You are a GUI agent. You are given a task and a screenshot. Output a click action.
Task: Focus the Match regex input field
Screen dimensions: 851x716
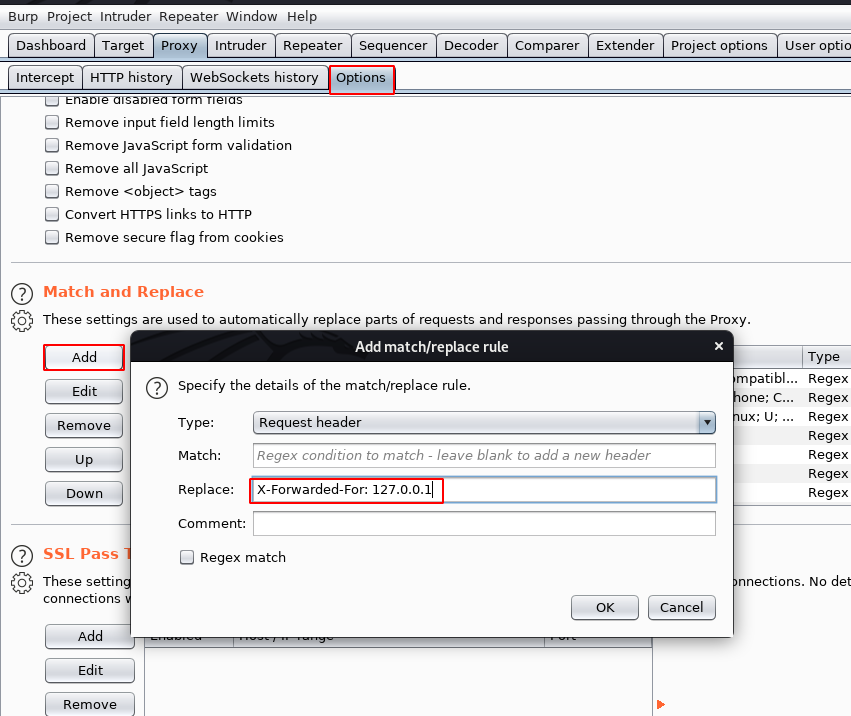(x=484, y=455)
